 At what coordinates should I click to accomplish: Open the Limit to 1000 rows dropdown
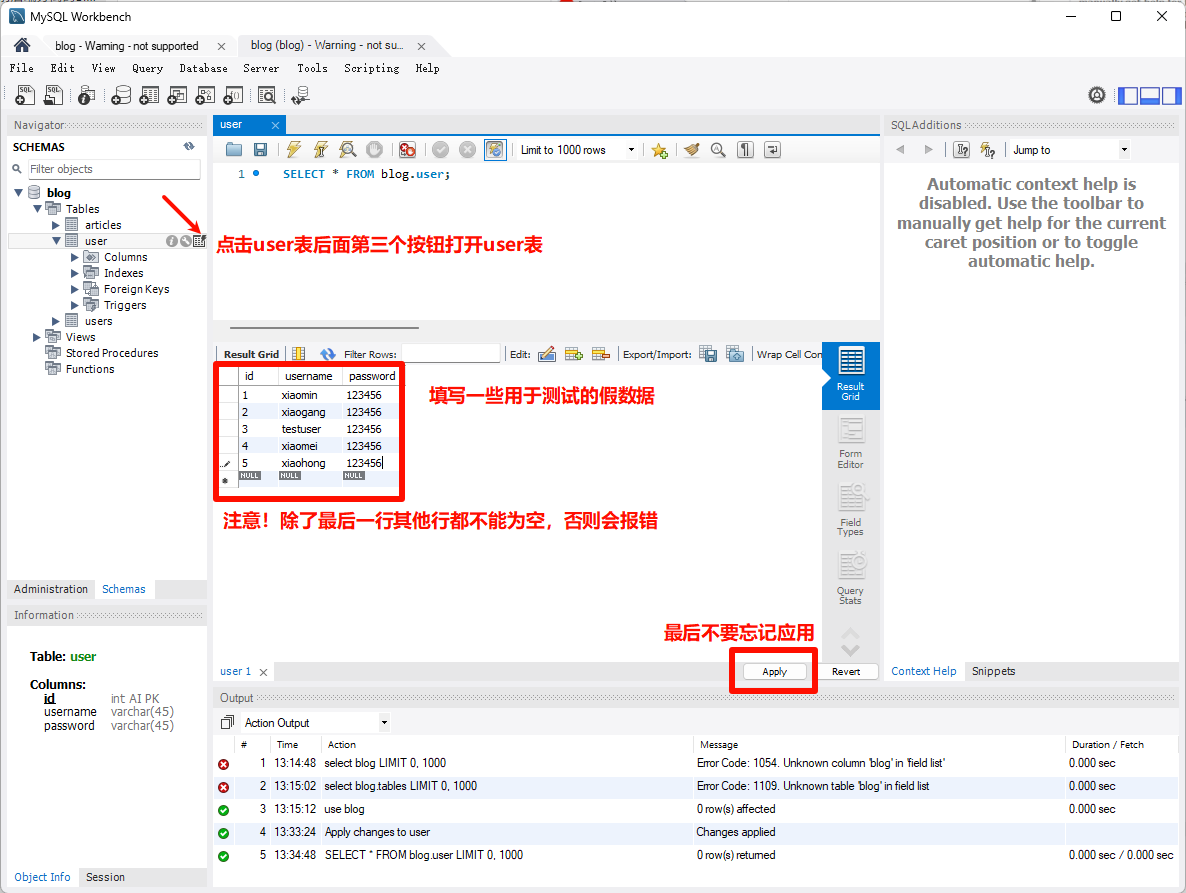click(577, 150)
